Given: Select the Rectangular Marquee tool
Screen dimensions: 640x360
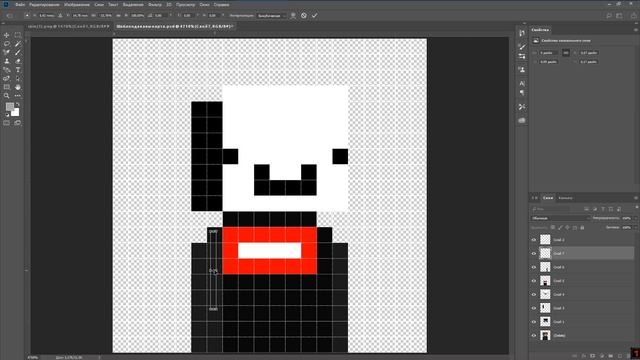Looking at the screenshot, I should (18, 36).
